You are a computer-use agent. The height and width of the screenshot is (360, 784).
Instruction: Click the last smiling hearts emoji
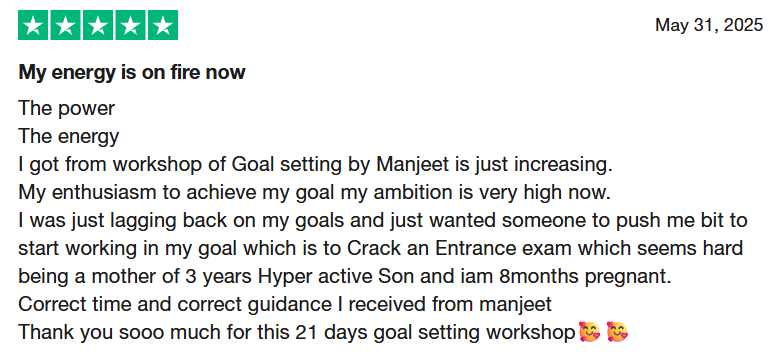(617, 332)
